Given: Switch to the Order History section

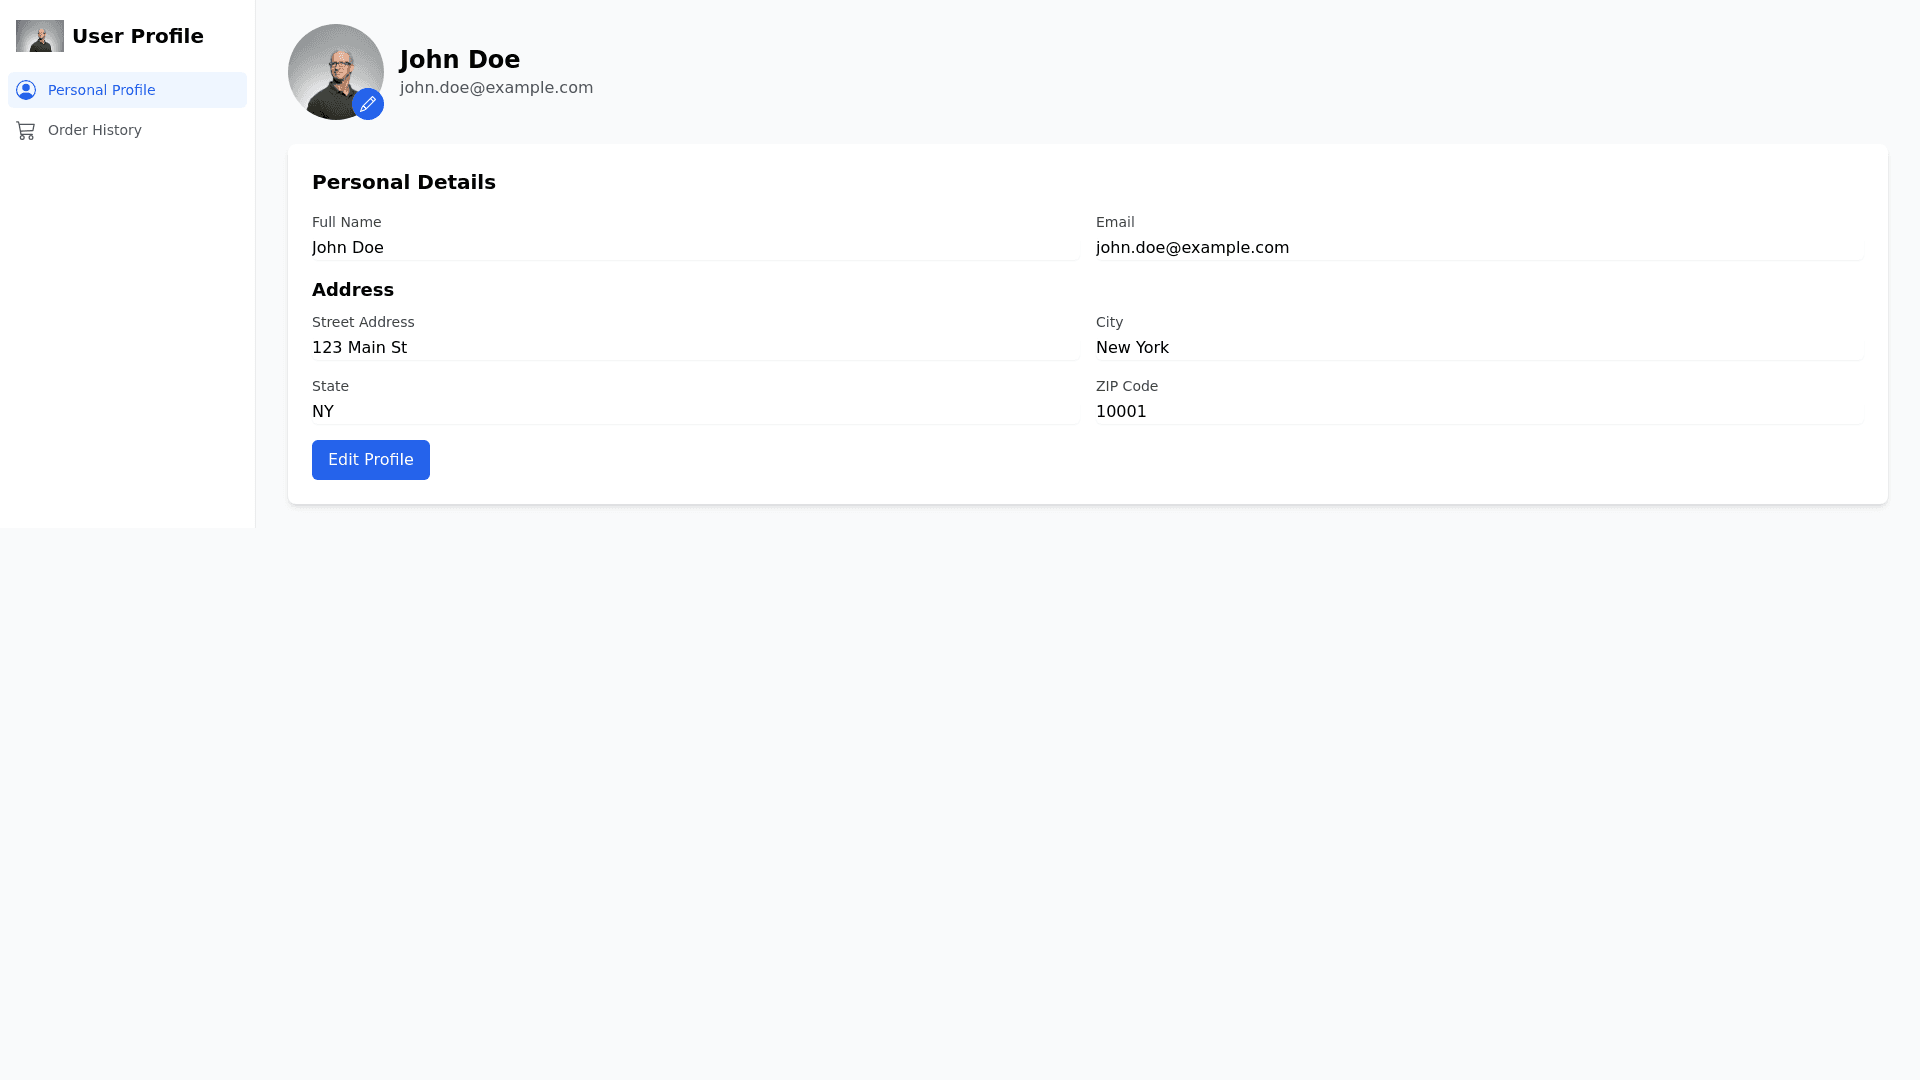Looking at the screenshot, I should pos(95,130).
